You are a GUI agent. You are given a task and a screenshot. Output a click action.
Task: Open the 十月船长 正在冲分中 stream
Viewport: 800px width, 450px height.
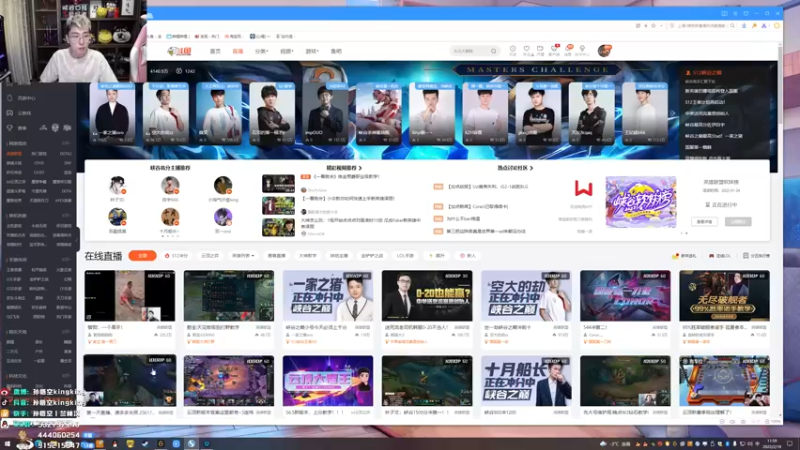point(526,381)
